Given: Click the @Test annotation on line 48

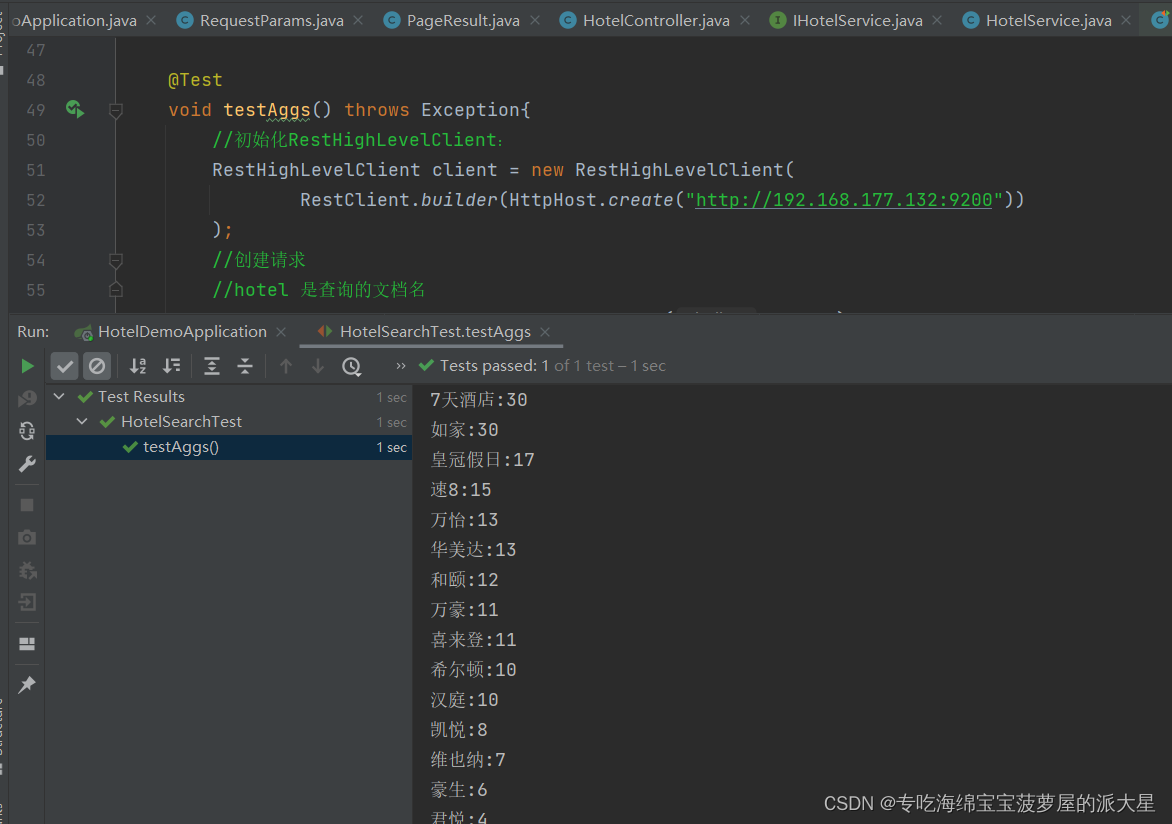Looking at the screenshot, I should click(195, 80).
